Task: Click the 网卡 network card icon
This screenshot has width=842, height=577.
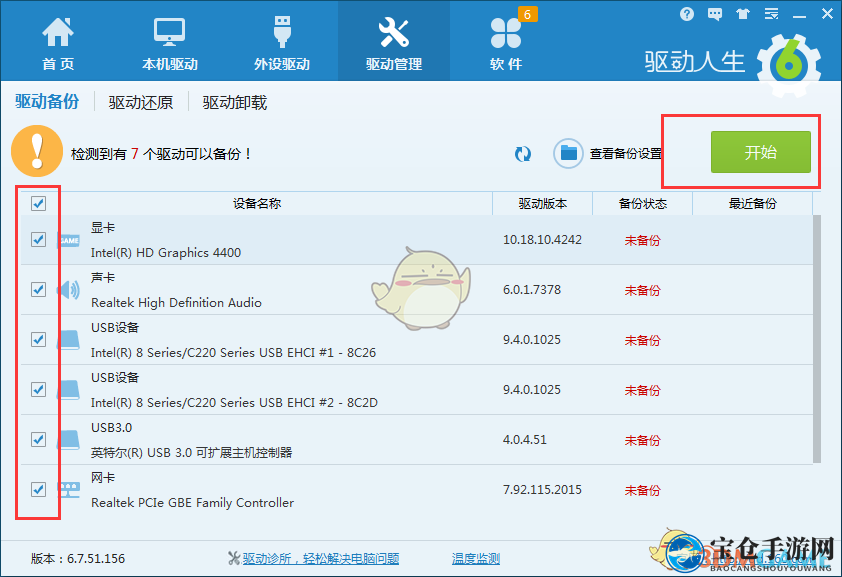Action: click(x=69, y=489)
